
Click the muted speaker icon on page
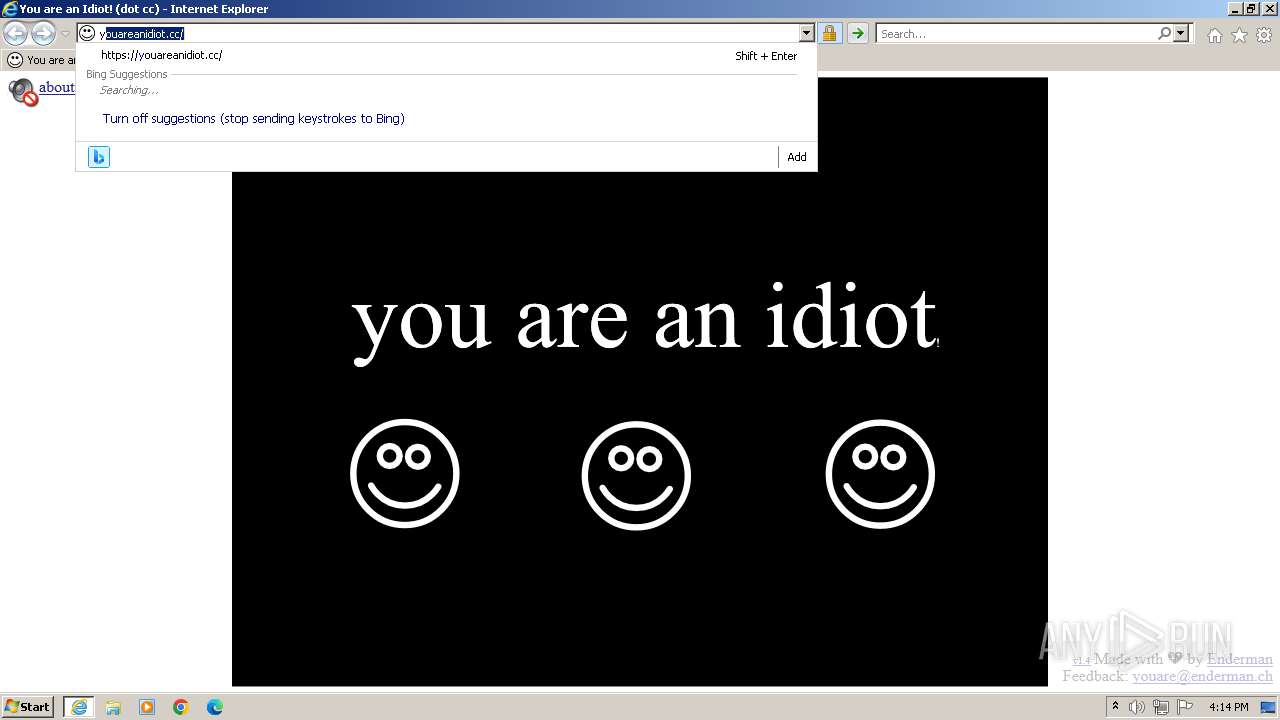(x=23, y=92)
